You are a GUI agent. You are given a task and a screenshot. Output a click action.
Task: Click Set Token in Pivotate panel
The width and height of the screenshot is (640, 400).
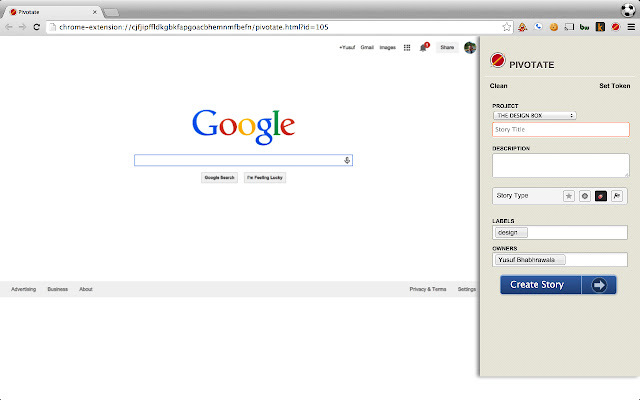point(615,86)
